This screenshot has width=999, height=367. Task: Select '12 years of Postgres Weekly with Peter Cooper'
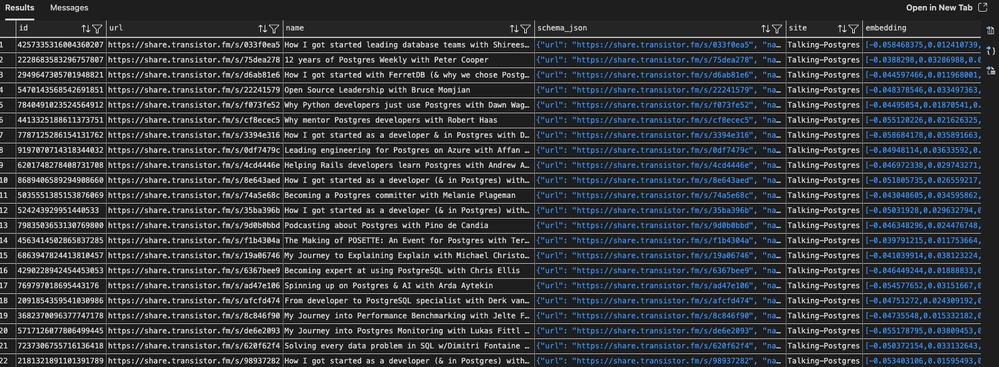point(408,60)
